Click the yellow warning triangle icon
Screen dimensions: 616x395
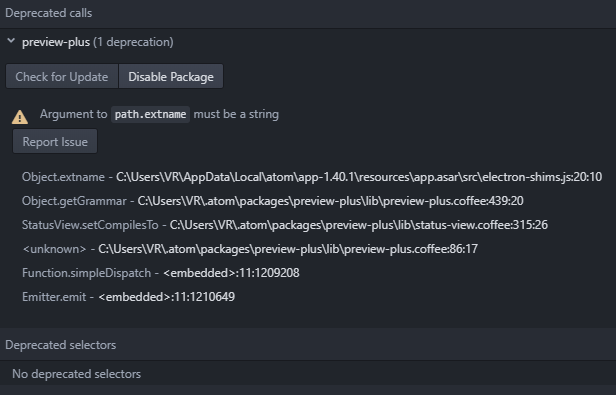pos(20,117)
